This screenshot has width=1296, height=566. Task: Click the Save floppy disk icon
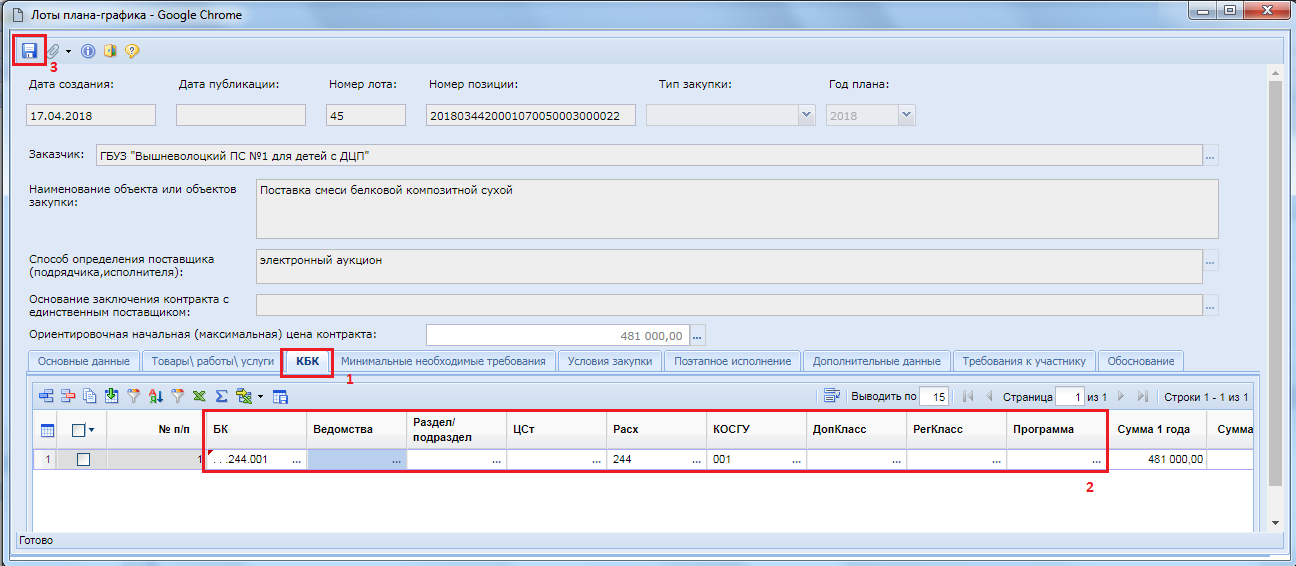(29, 51)
